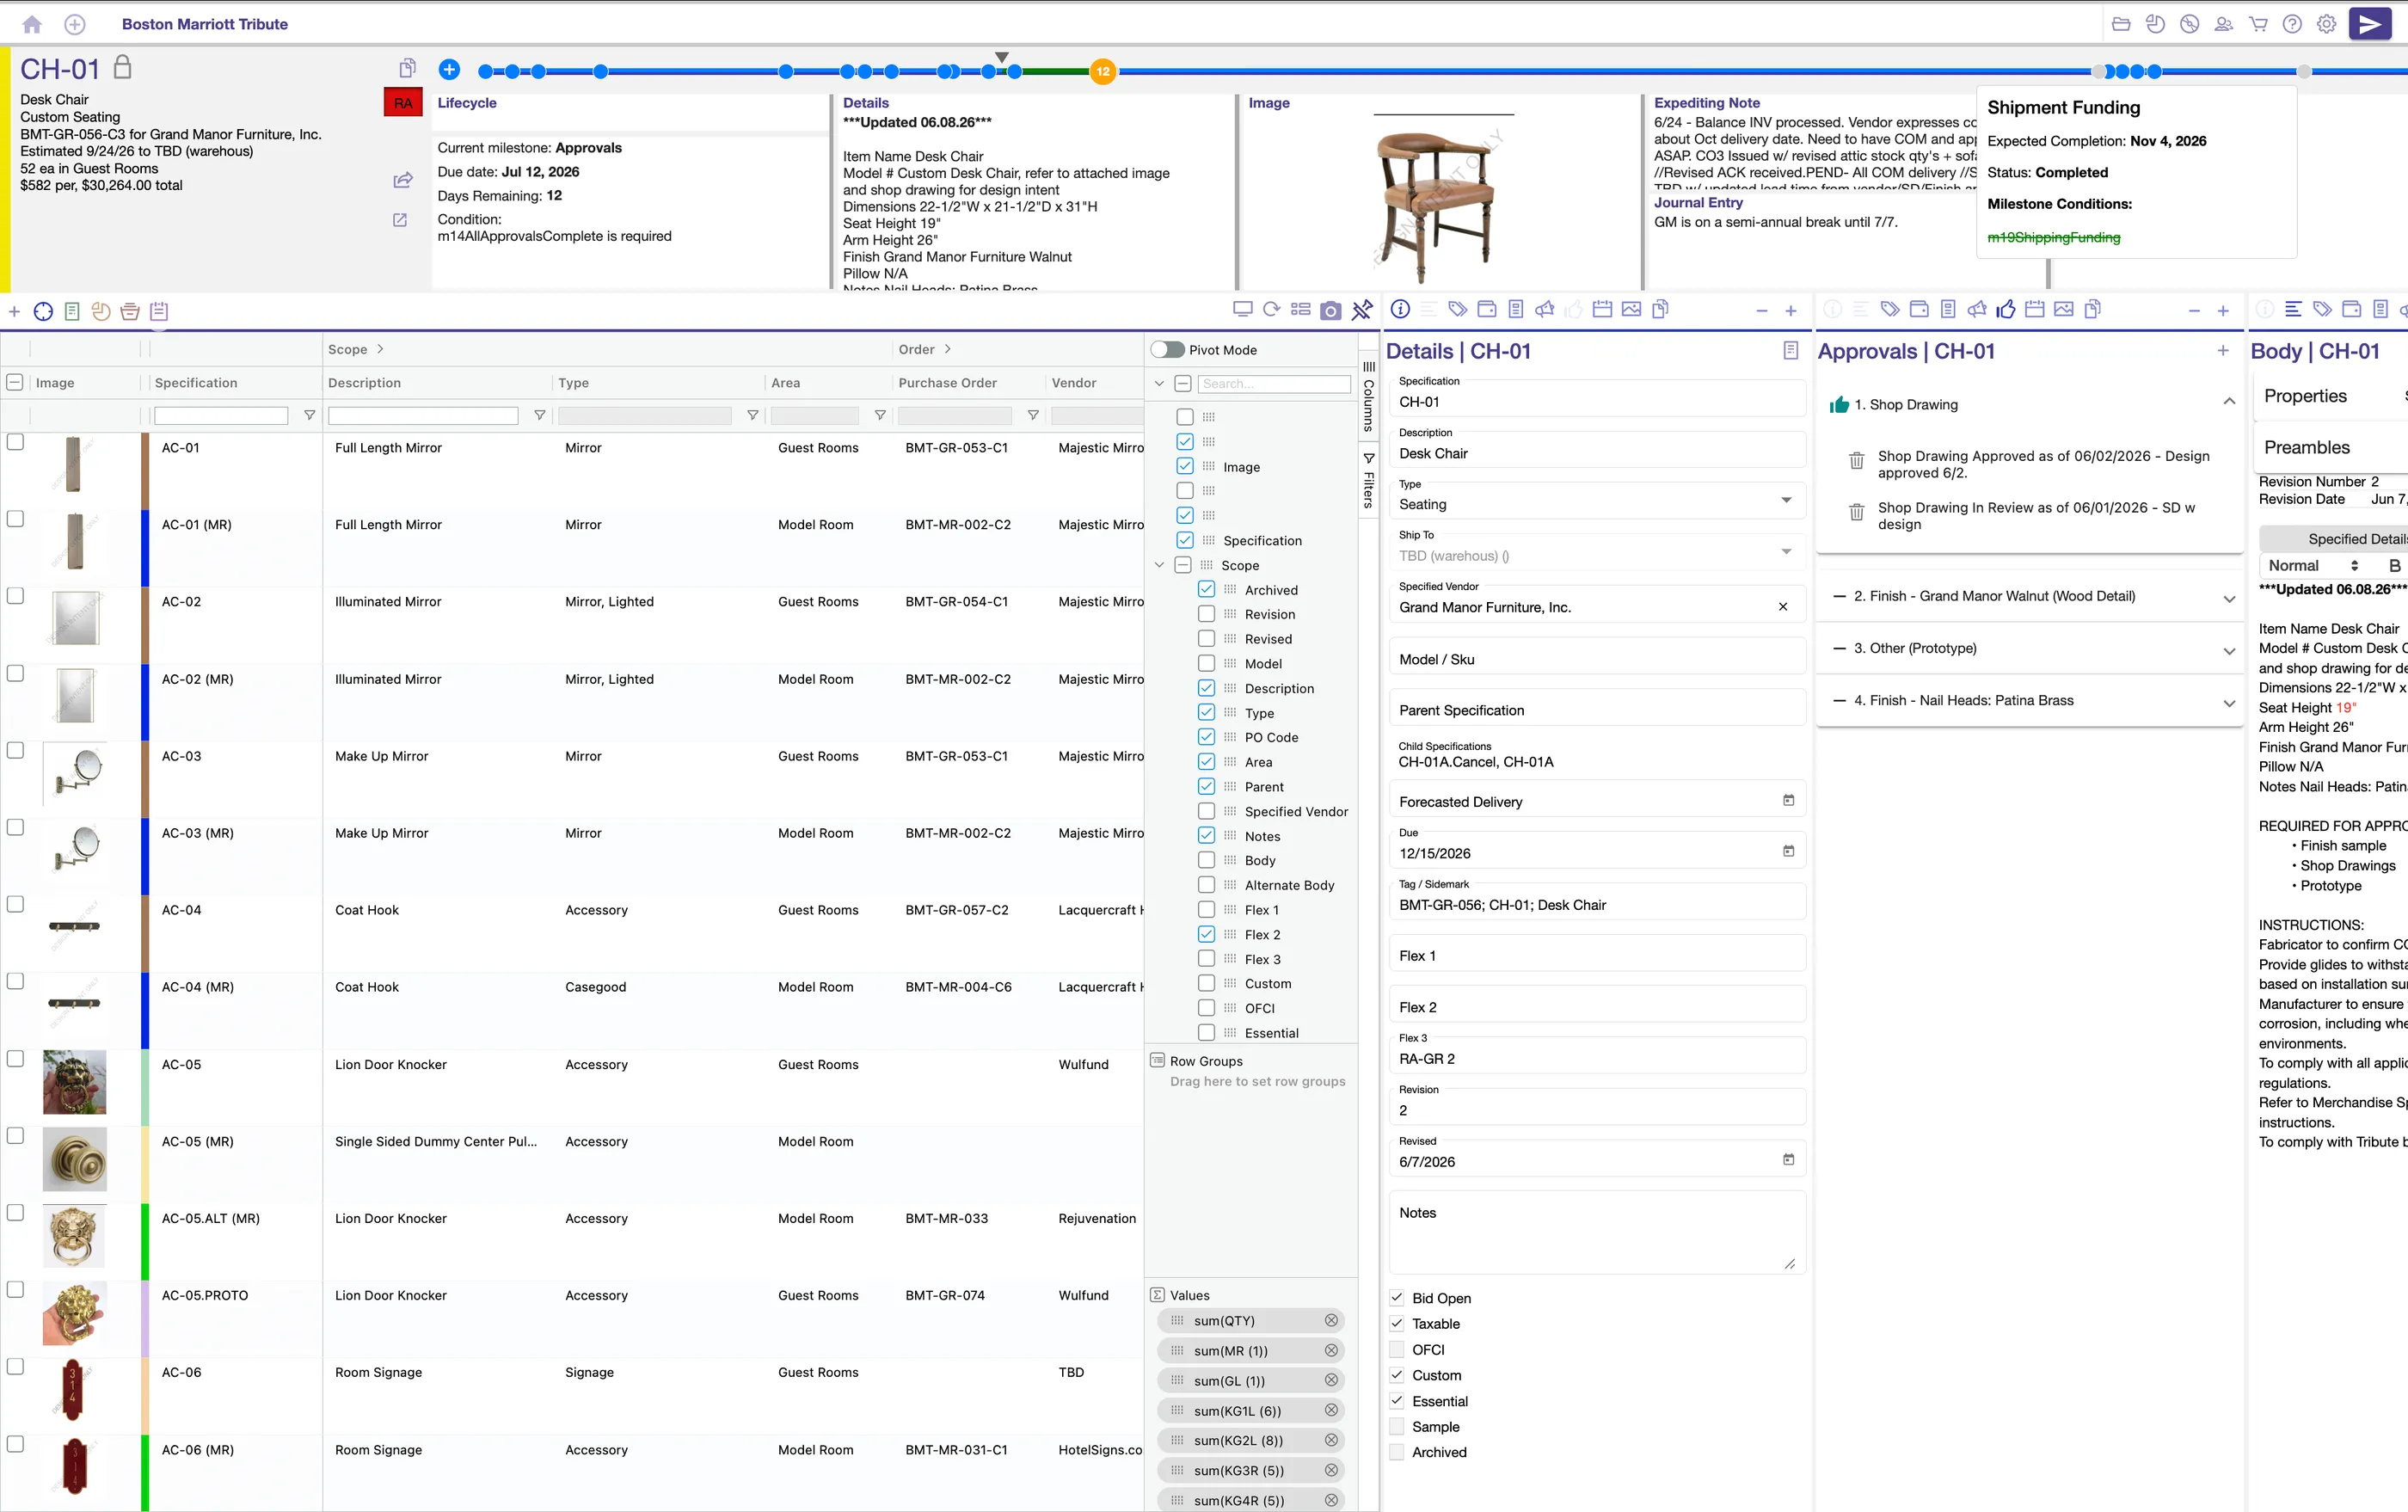
Task: Open the shopping cart icon
Action: pyautogui.click(x=2258, y=24)
